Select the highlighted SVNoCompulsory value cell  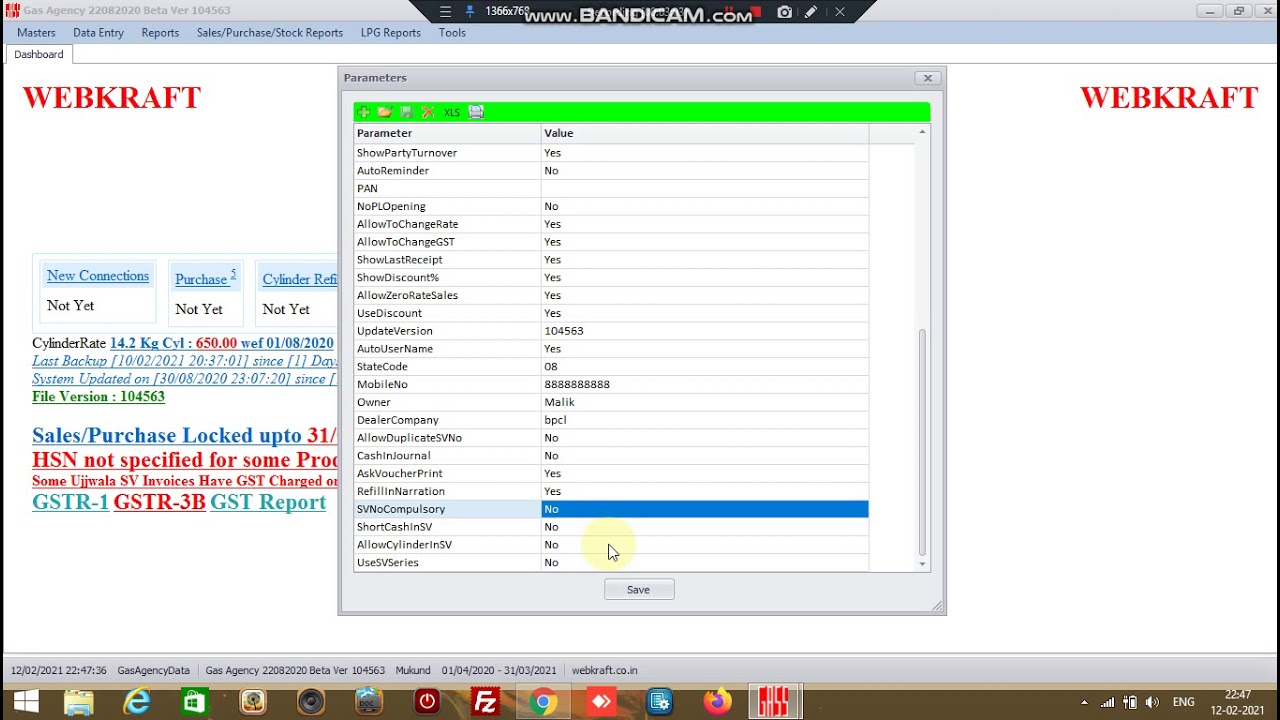tap(704, 509)
